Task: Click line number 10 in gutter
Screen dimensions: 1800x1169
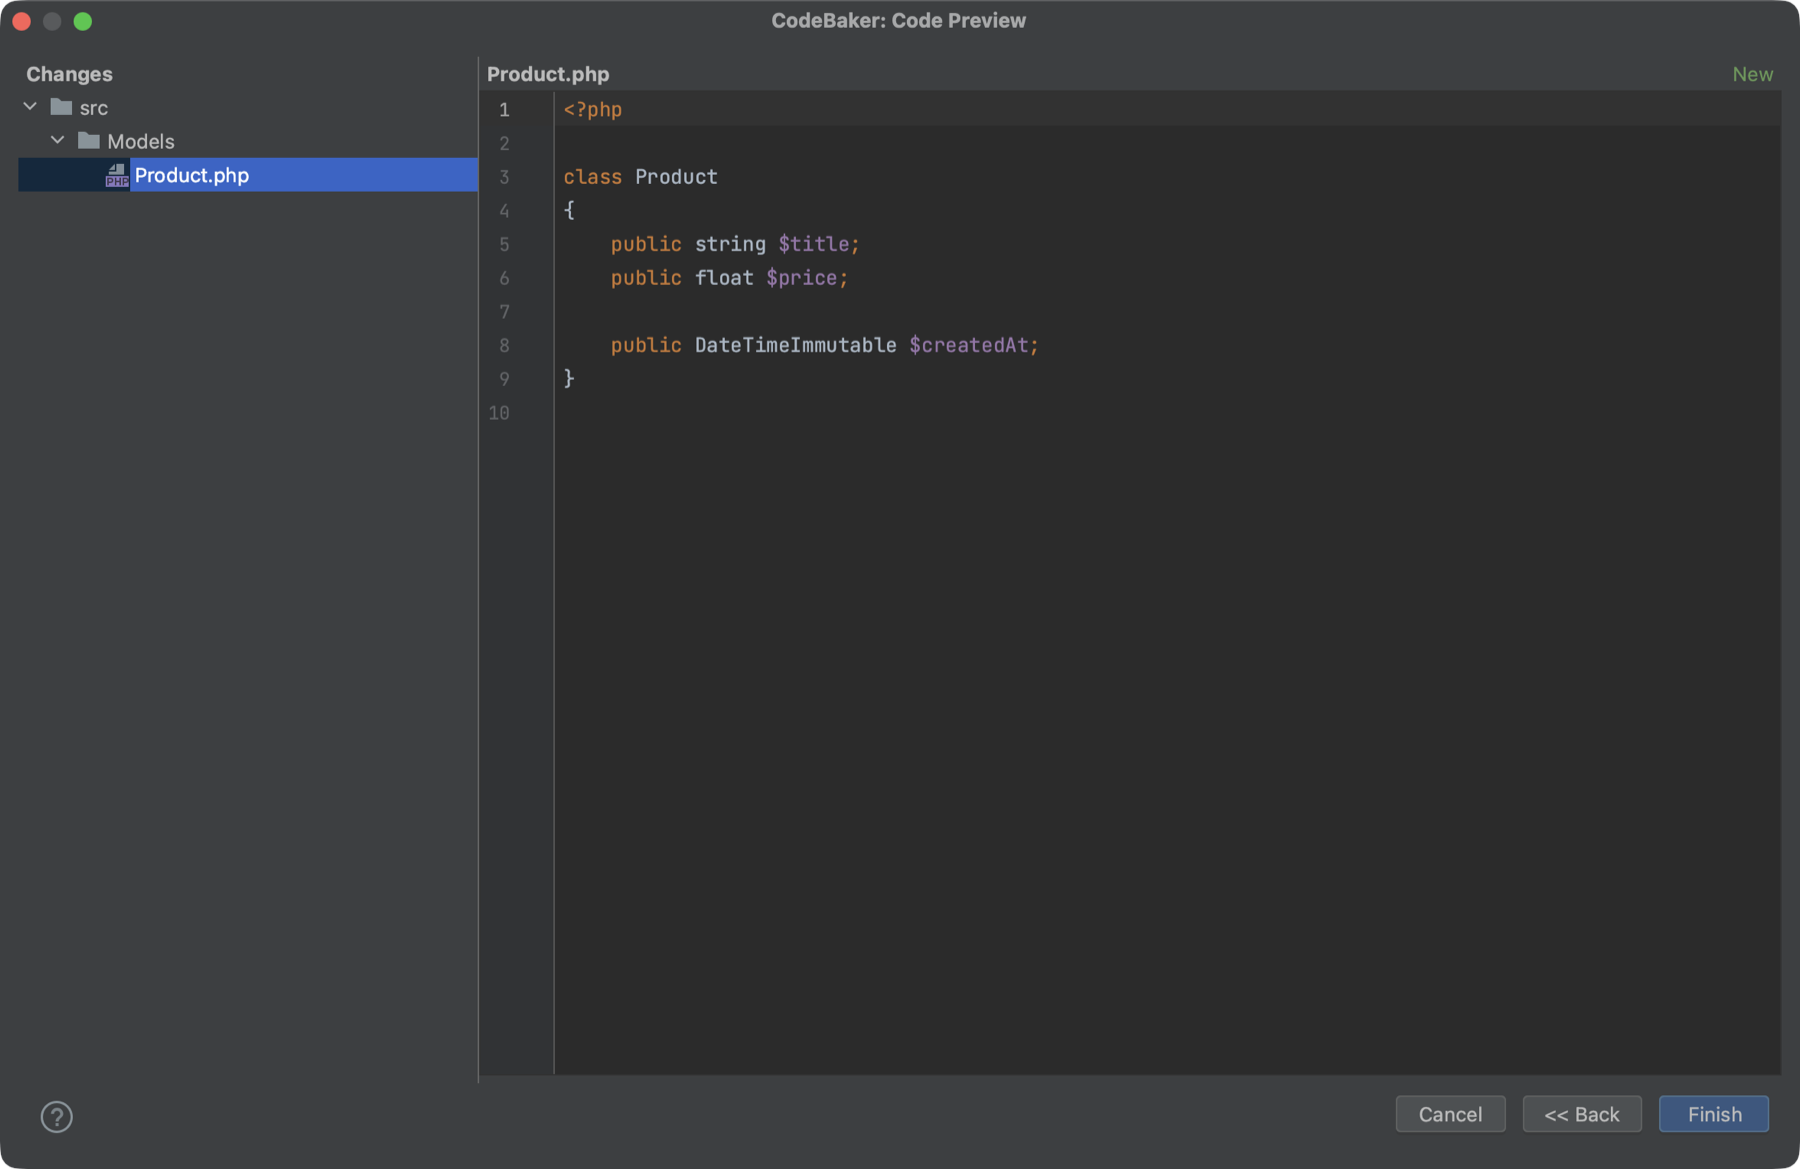Action: coord(499,413)
